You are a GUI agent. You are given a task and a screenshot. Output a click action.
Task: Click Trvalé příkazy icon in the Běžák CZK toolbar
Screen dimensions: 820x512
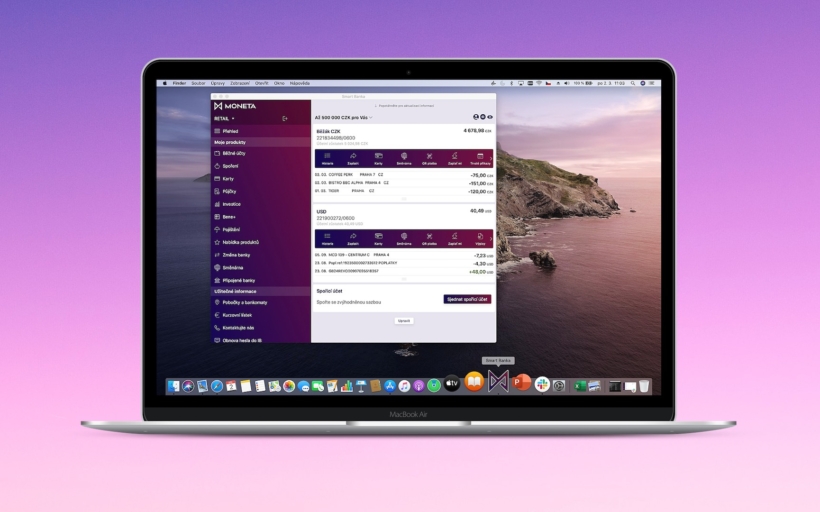(x=480, y=156)
